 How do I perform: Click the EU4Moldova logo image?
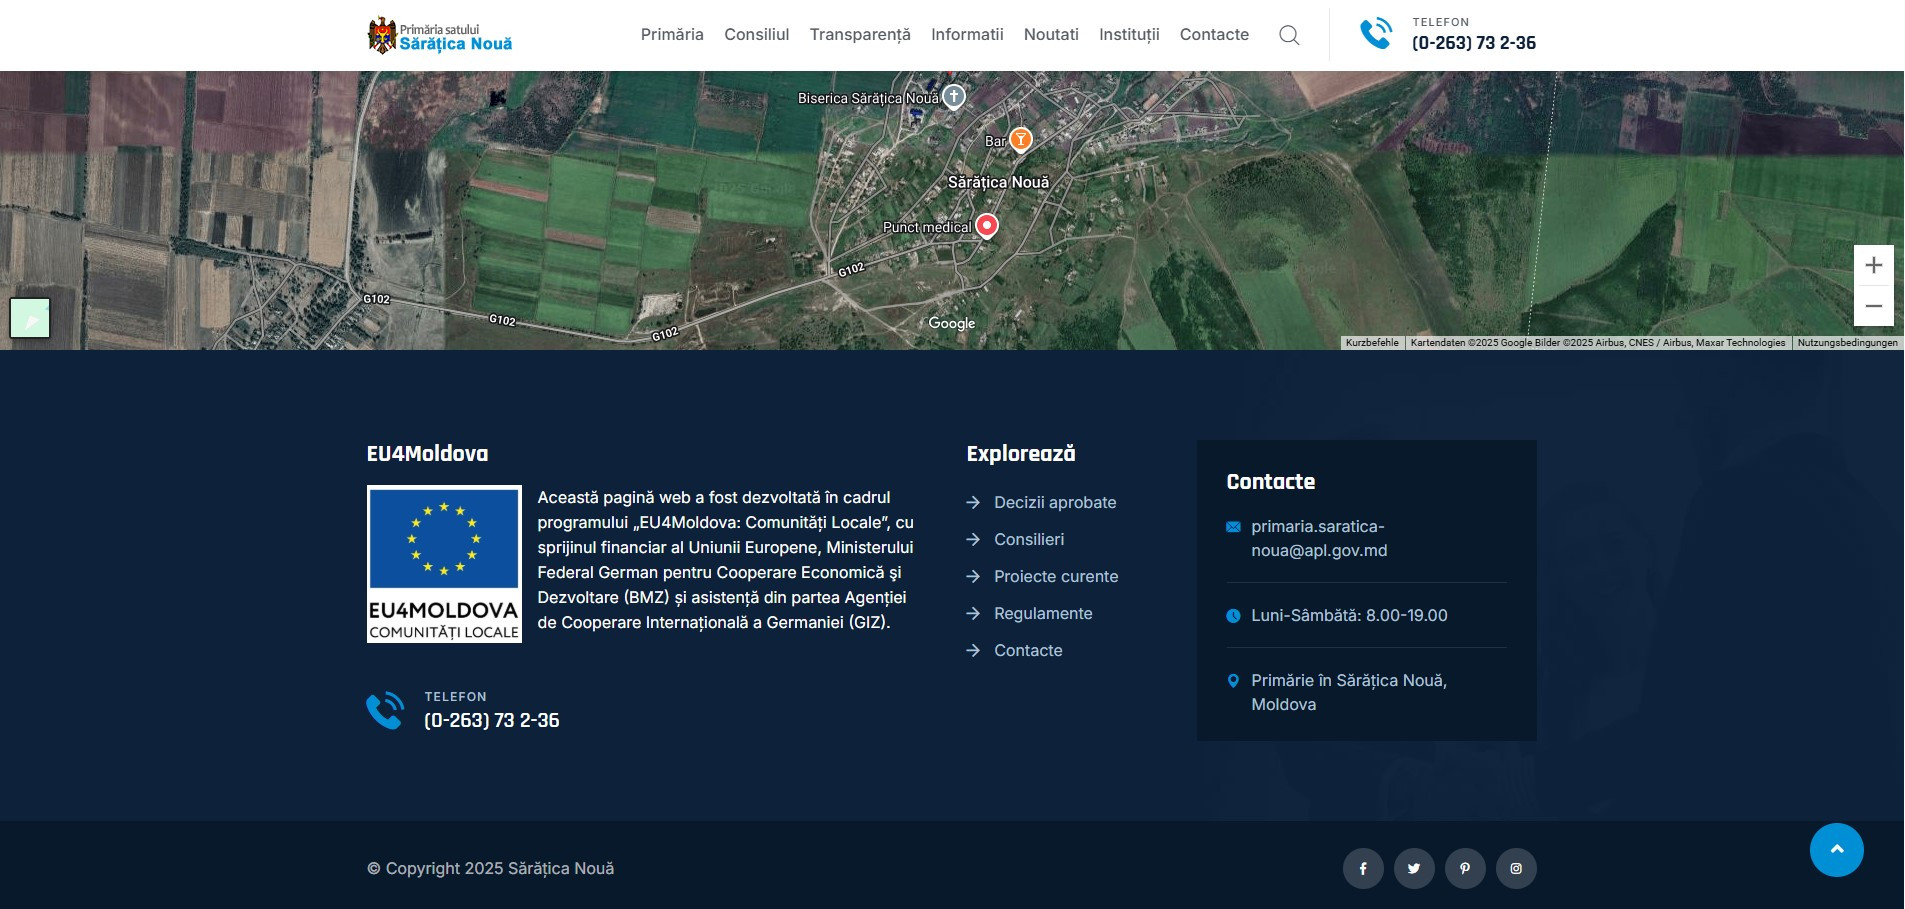[x=444, y=564]
